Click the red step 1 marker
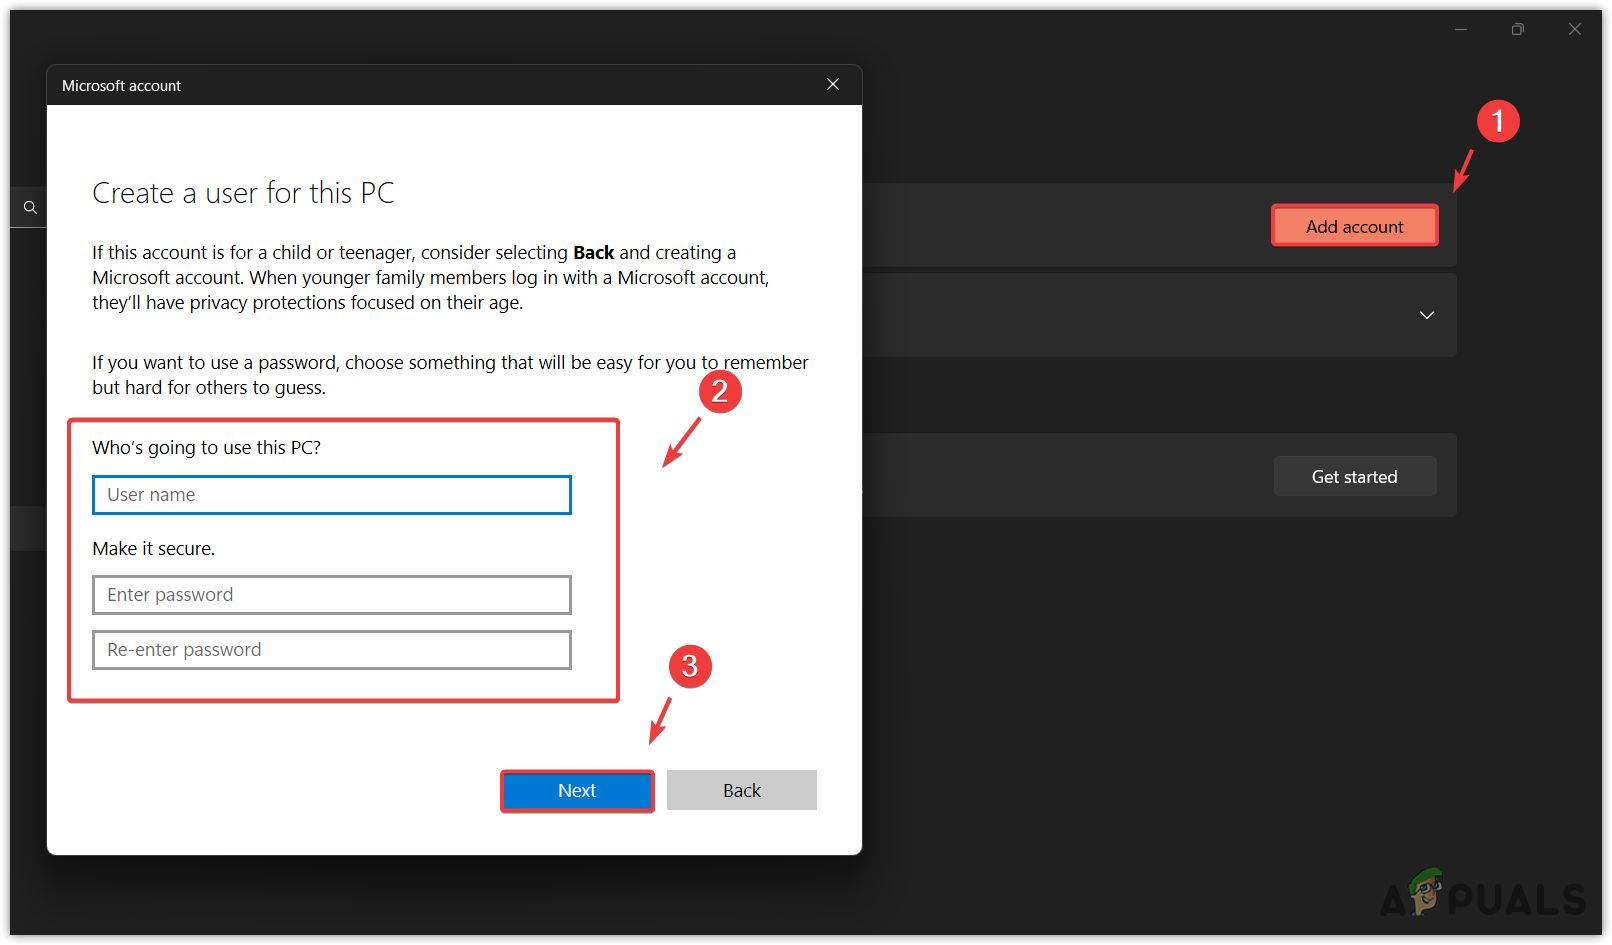1612x945 pixels. (1498, 120)
